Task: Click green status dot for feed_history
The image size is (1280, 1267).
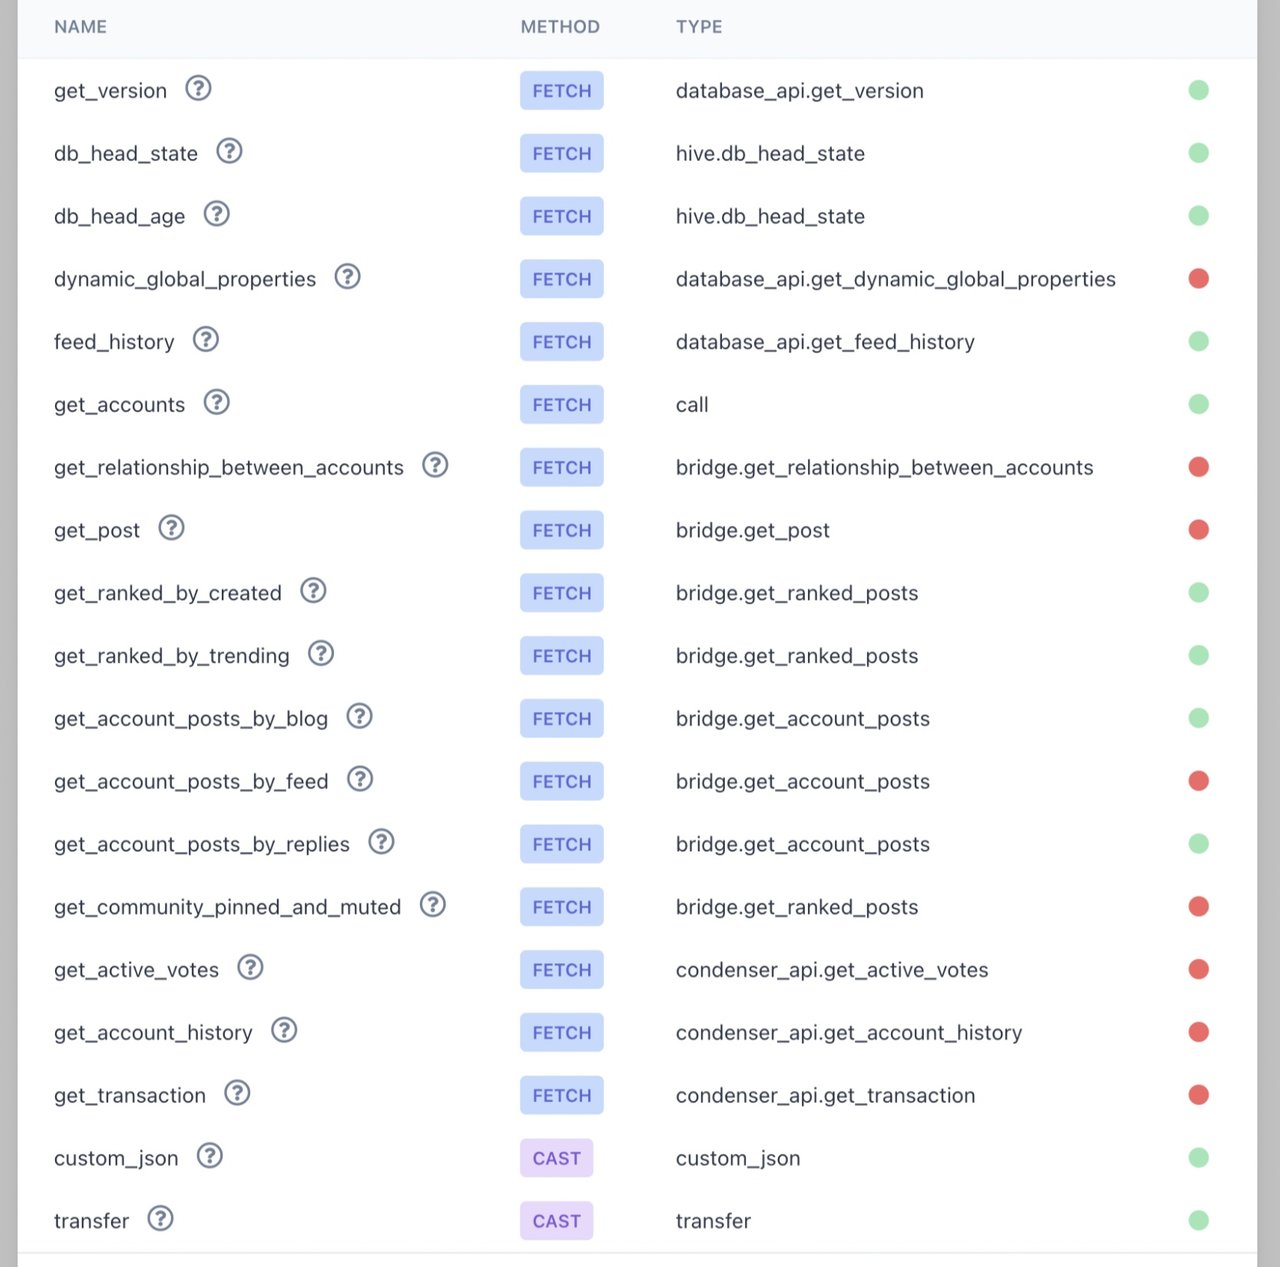Action: [1198, 341]
